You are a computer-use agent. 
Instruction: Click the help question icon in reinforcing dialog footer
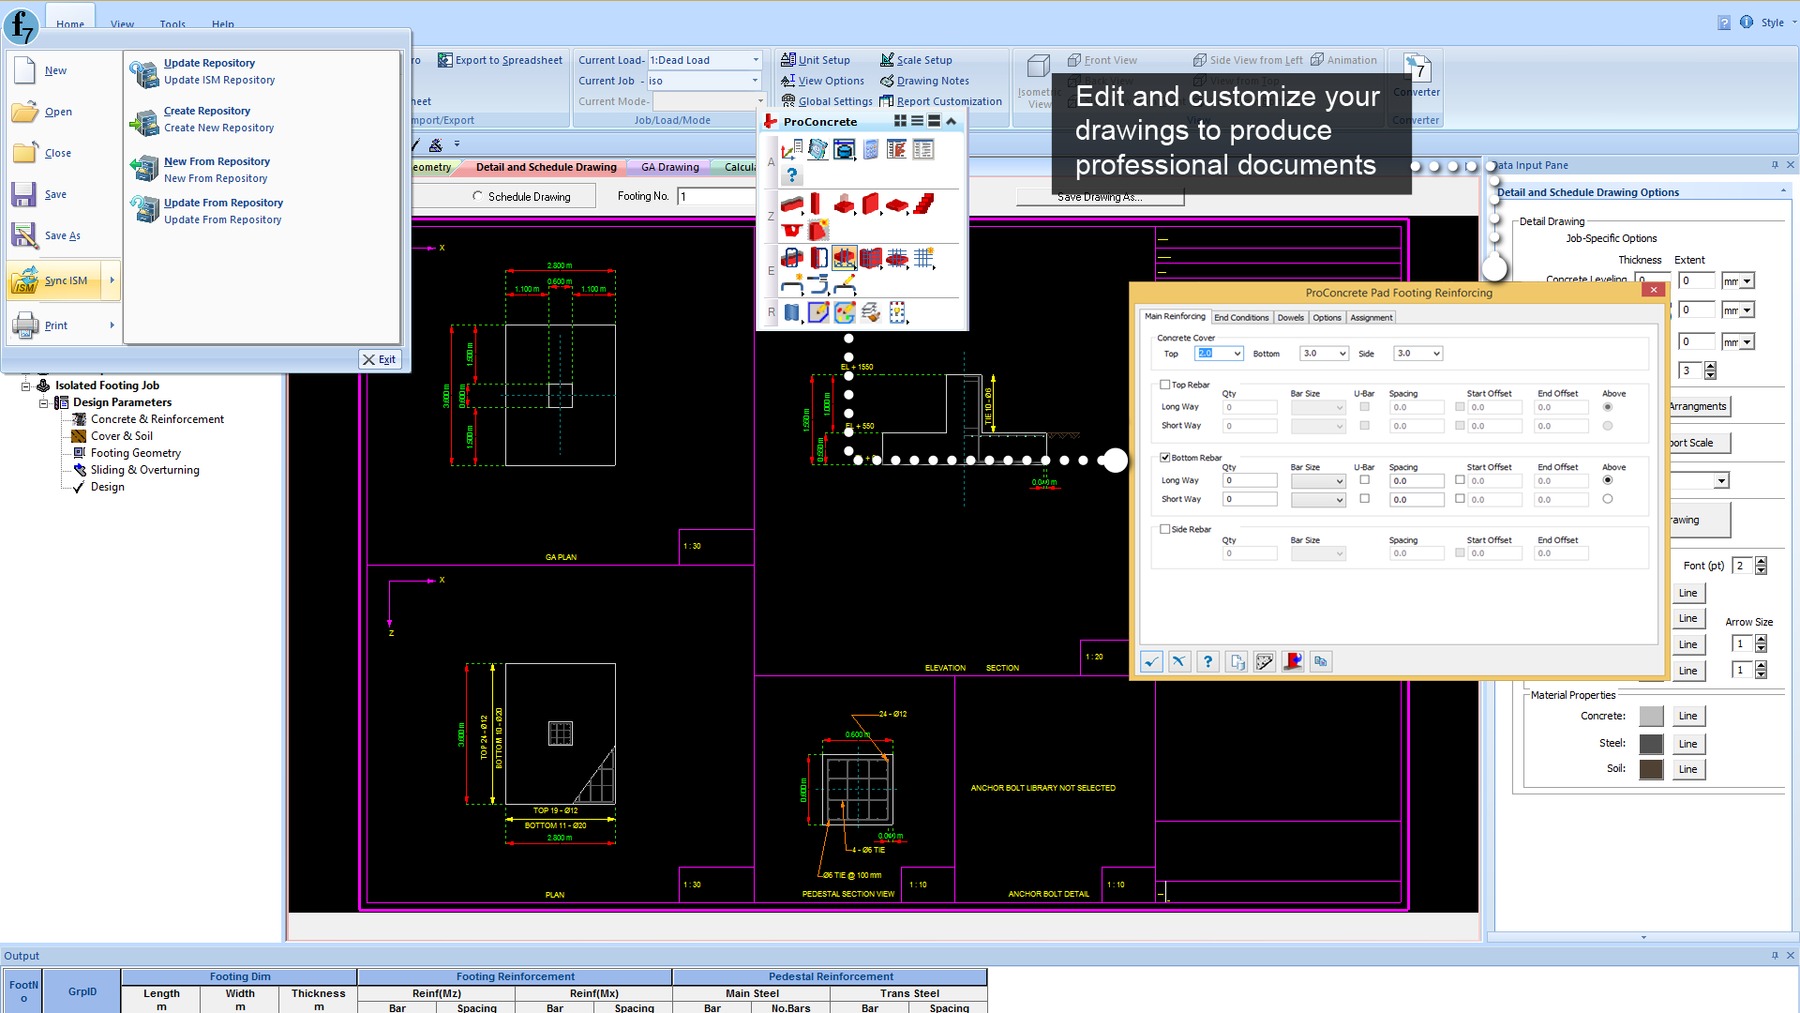(1208, 661)
